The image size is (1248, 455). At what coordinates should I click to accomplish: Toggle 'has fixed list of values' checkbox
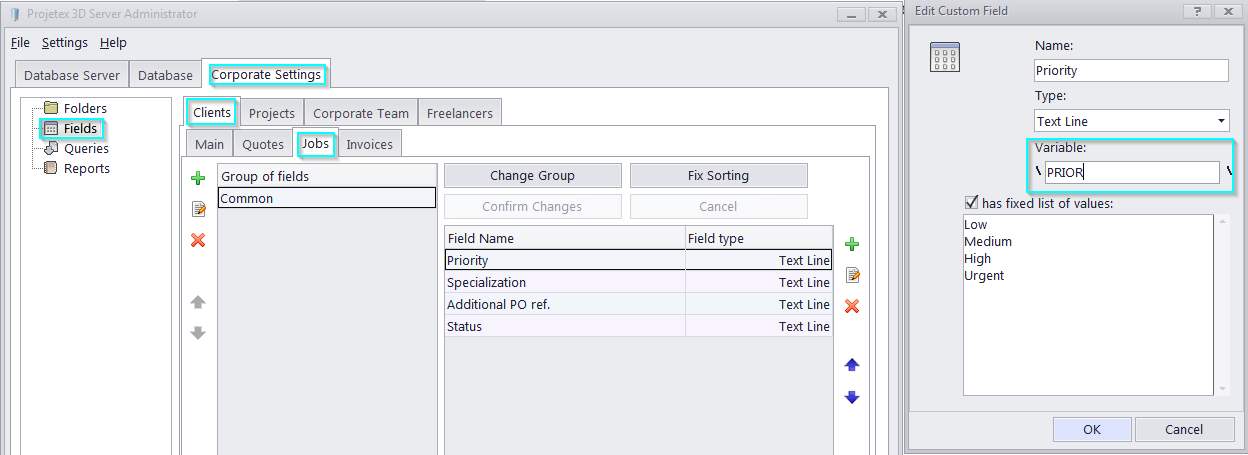click(971, 203)
